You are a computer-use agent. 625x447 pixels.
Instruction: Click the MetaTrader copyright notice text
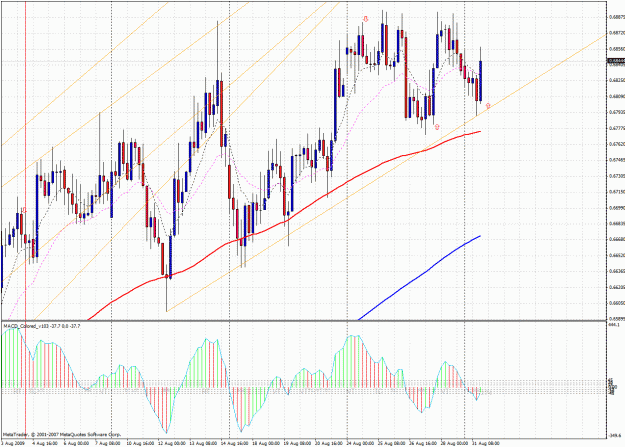tap(62, 434)
